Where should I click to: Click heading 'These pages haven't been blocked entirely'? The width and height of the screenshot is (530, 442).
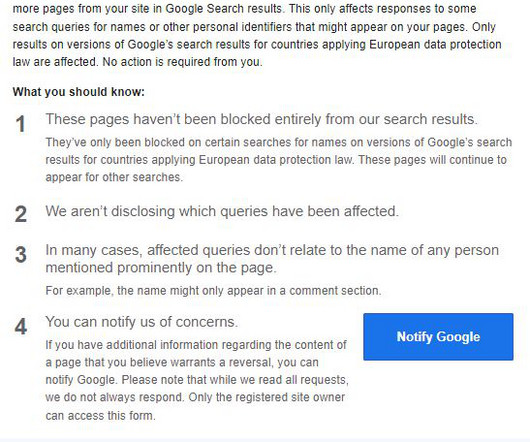[x=262, y=119]
